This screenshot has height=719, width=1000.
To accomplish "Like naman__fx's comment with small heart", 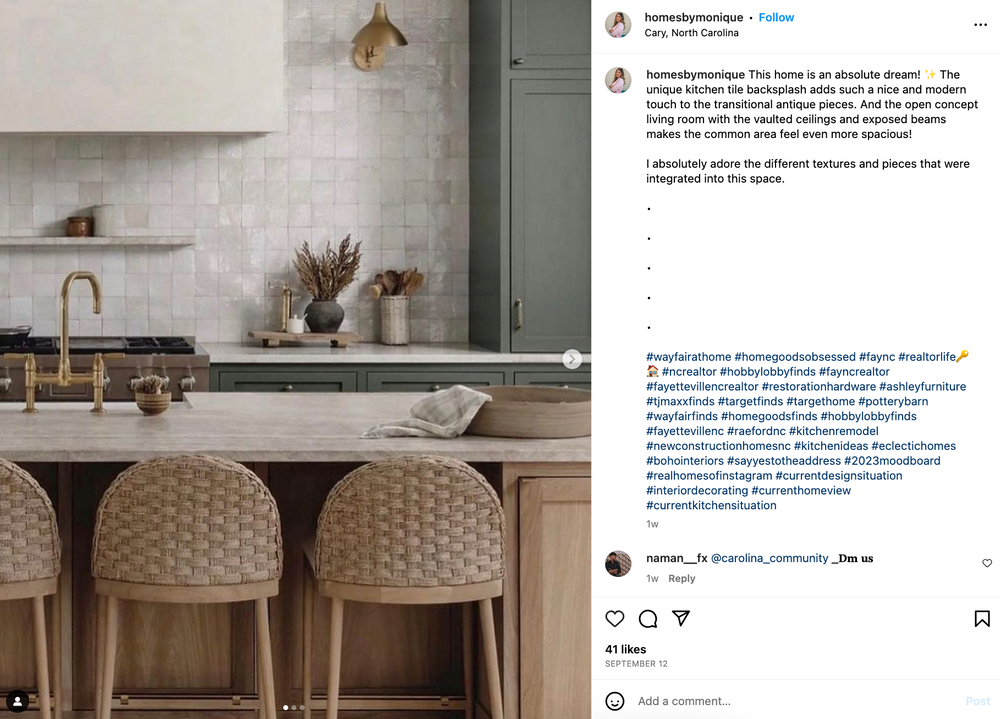I will pos(987,563).
